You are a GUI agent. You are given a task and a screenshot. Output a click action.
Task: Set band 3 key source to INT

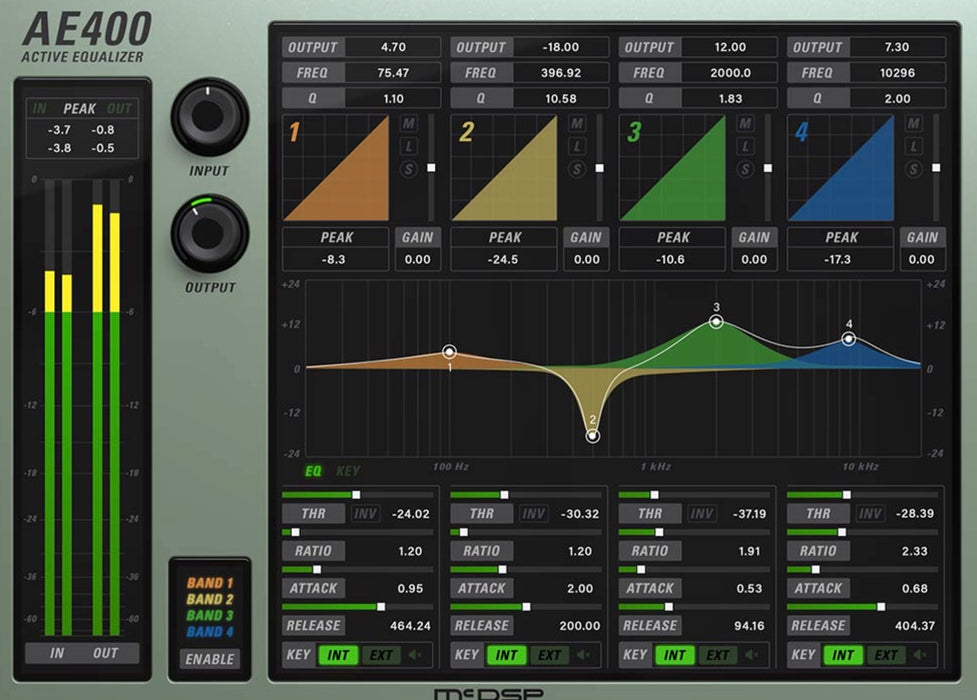point(675,656)
